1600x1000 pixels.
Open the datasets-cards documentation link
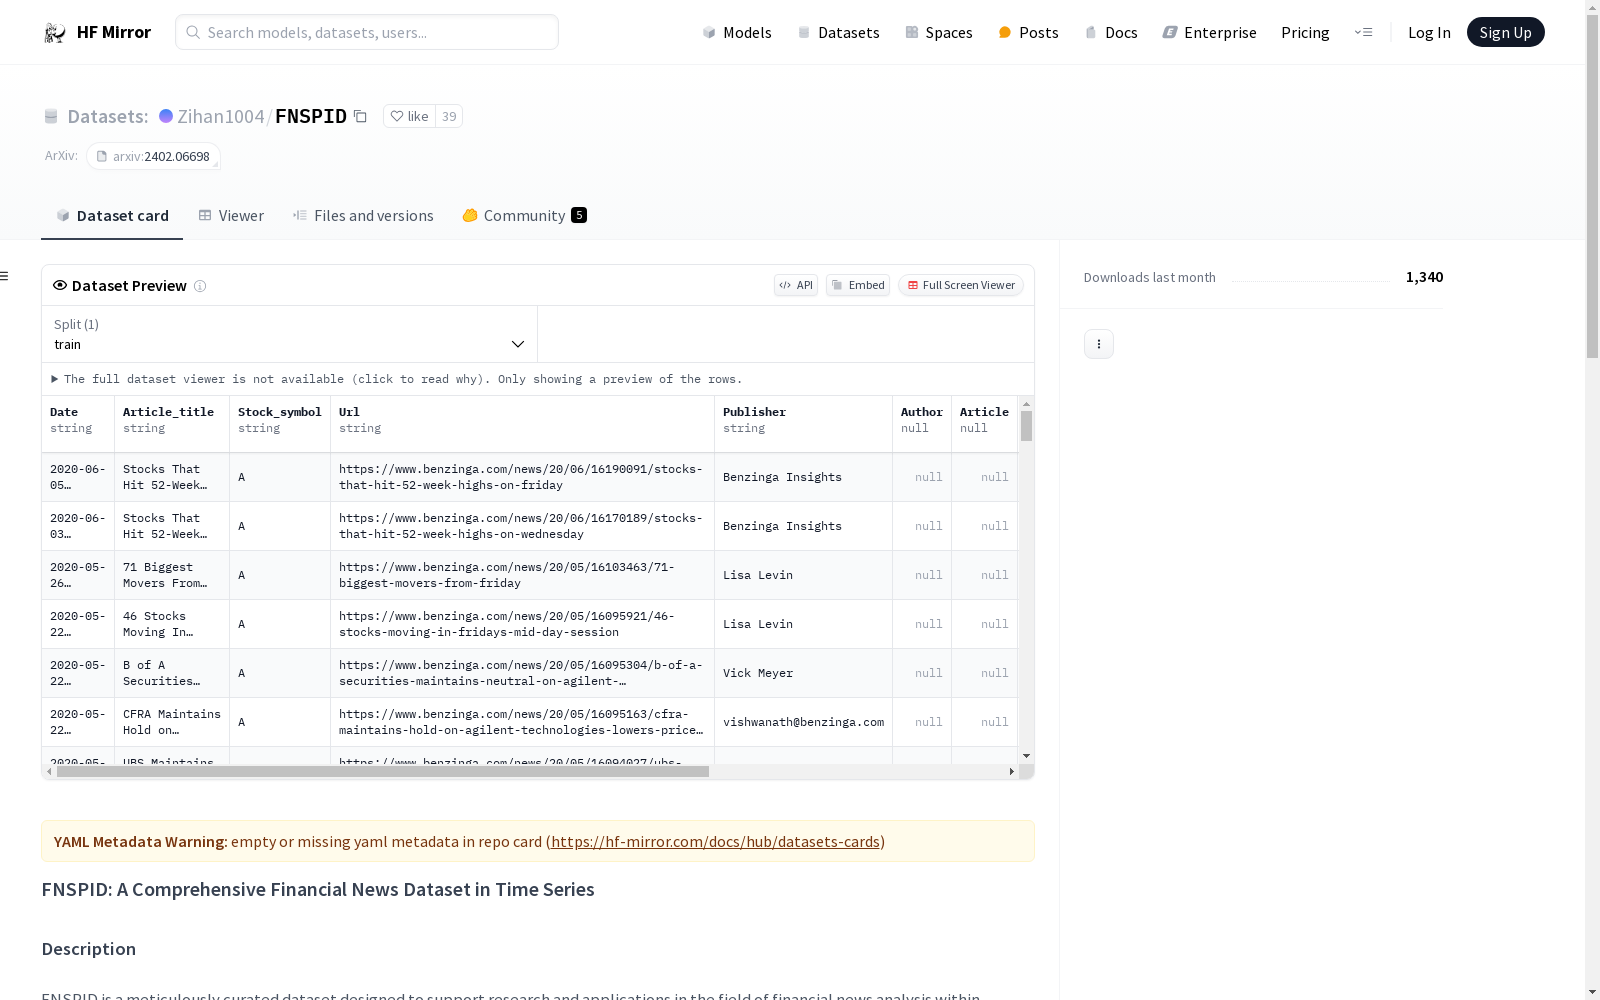click(x=715, y=842)
